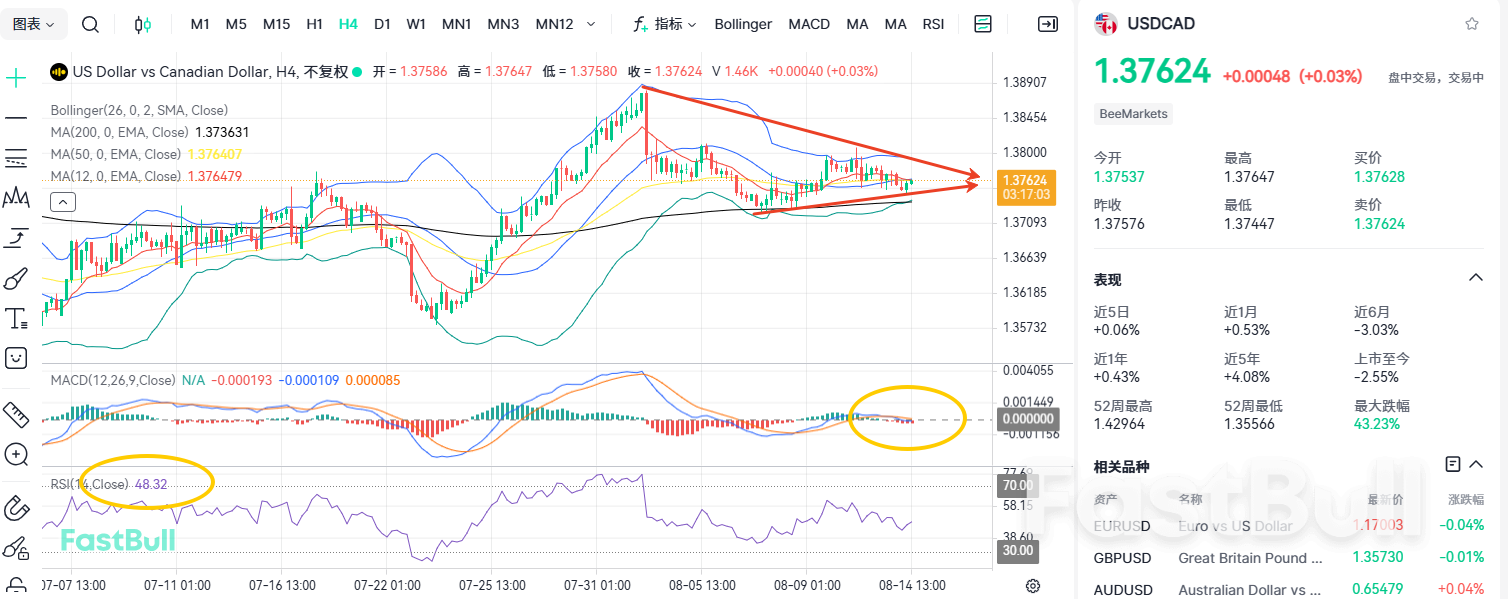Image resolution: width=1508 pixels, height=599 pixels.
Task: Select the brush drawing tool
Action: coord(16,279)
